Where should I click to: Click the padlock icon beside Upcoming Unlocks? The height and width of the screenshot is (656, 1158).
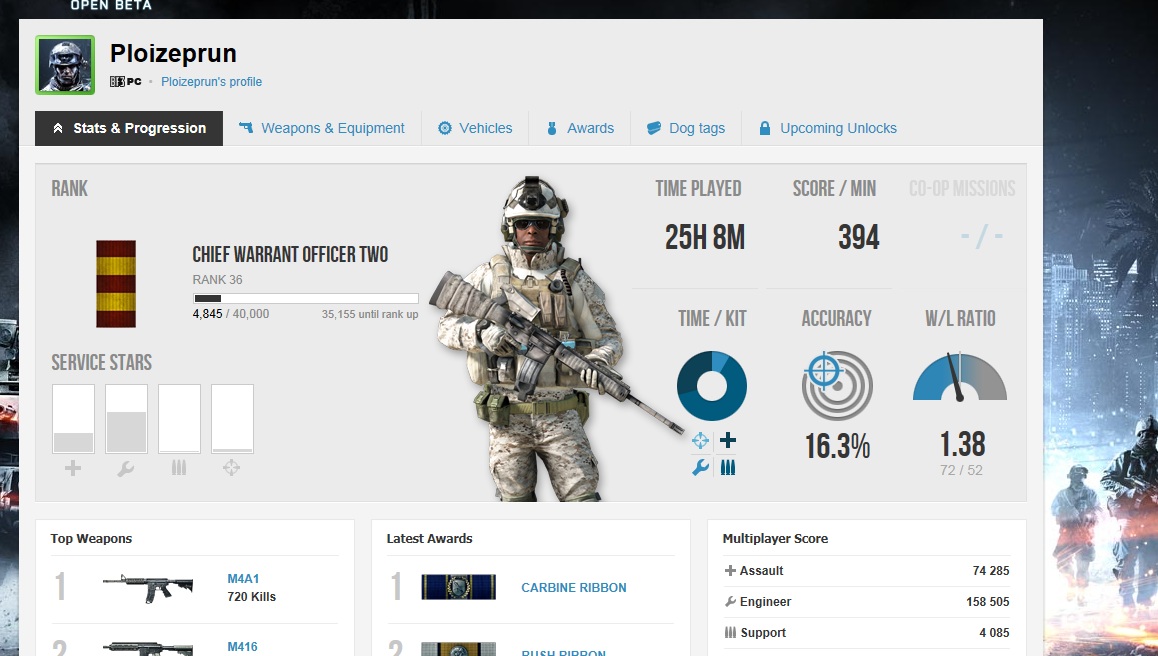764,128
